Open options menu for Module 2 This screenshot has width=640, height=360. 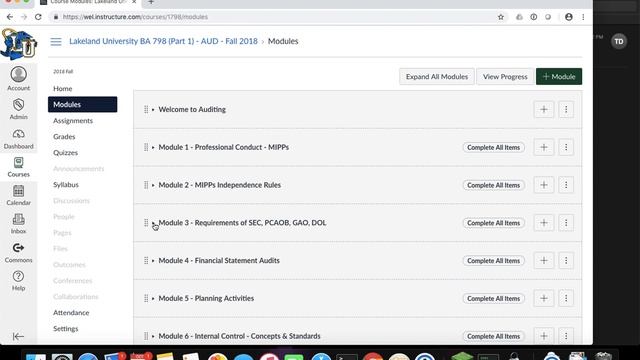[x=566, y=185]
